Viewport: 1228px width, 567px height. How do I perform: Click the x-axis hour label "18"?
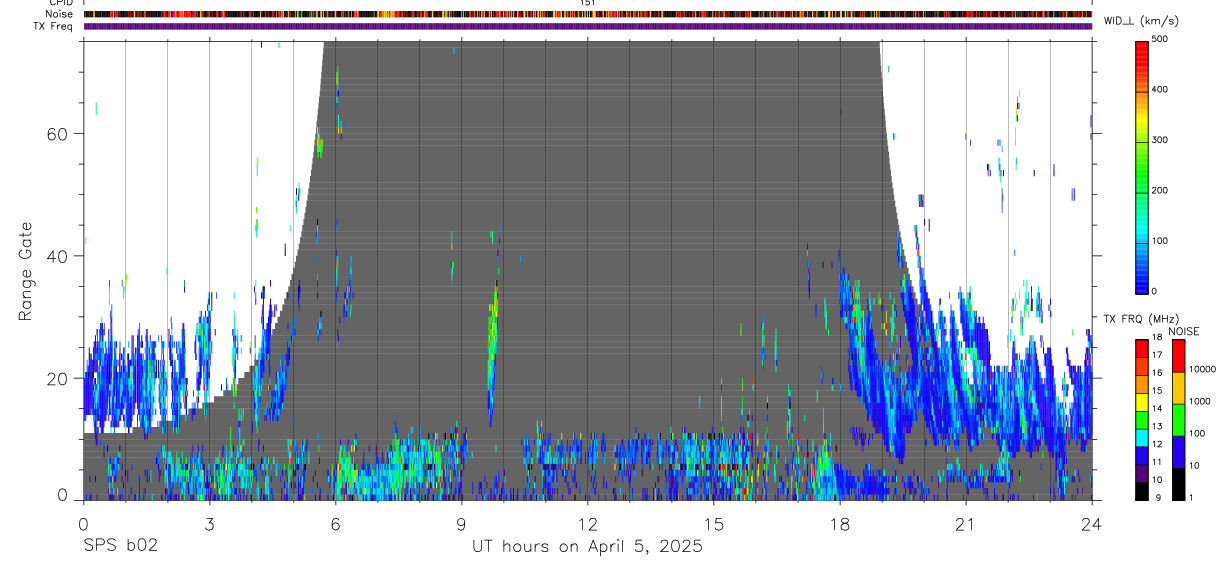(840, 524)
